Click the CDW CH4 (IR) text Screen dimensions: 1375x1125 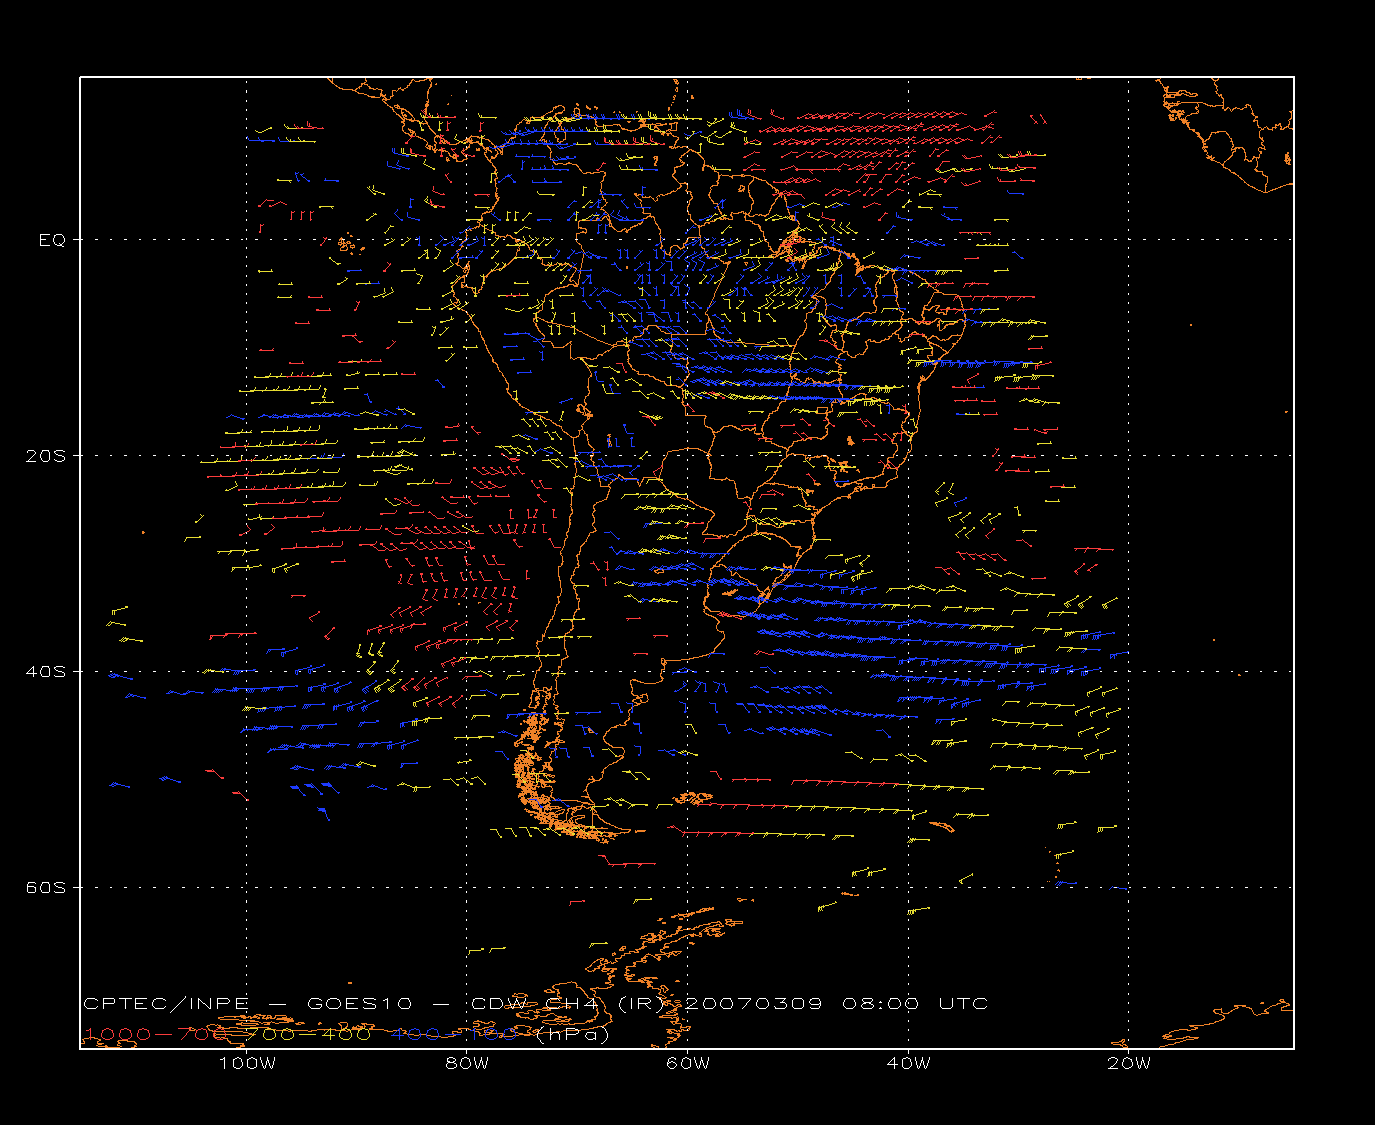pos(567,1004)
